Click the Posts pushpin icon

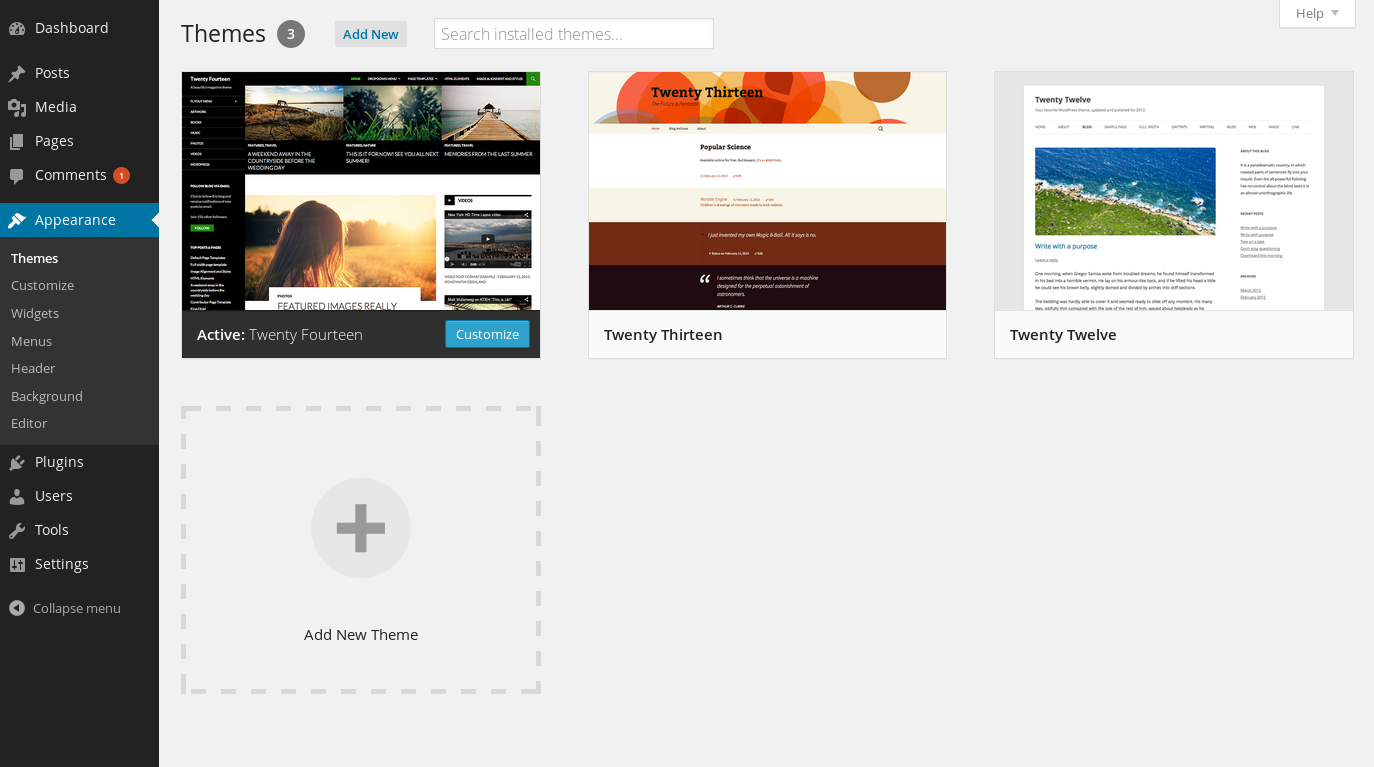(x=17, y=73)
